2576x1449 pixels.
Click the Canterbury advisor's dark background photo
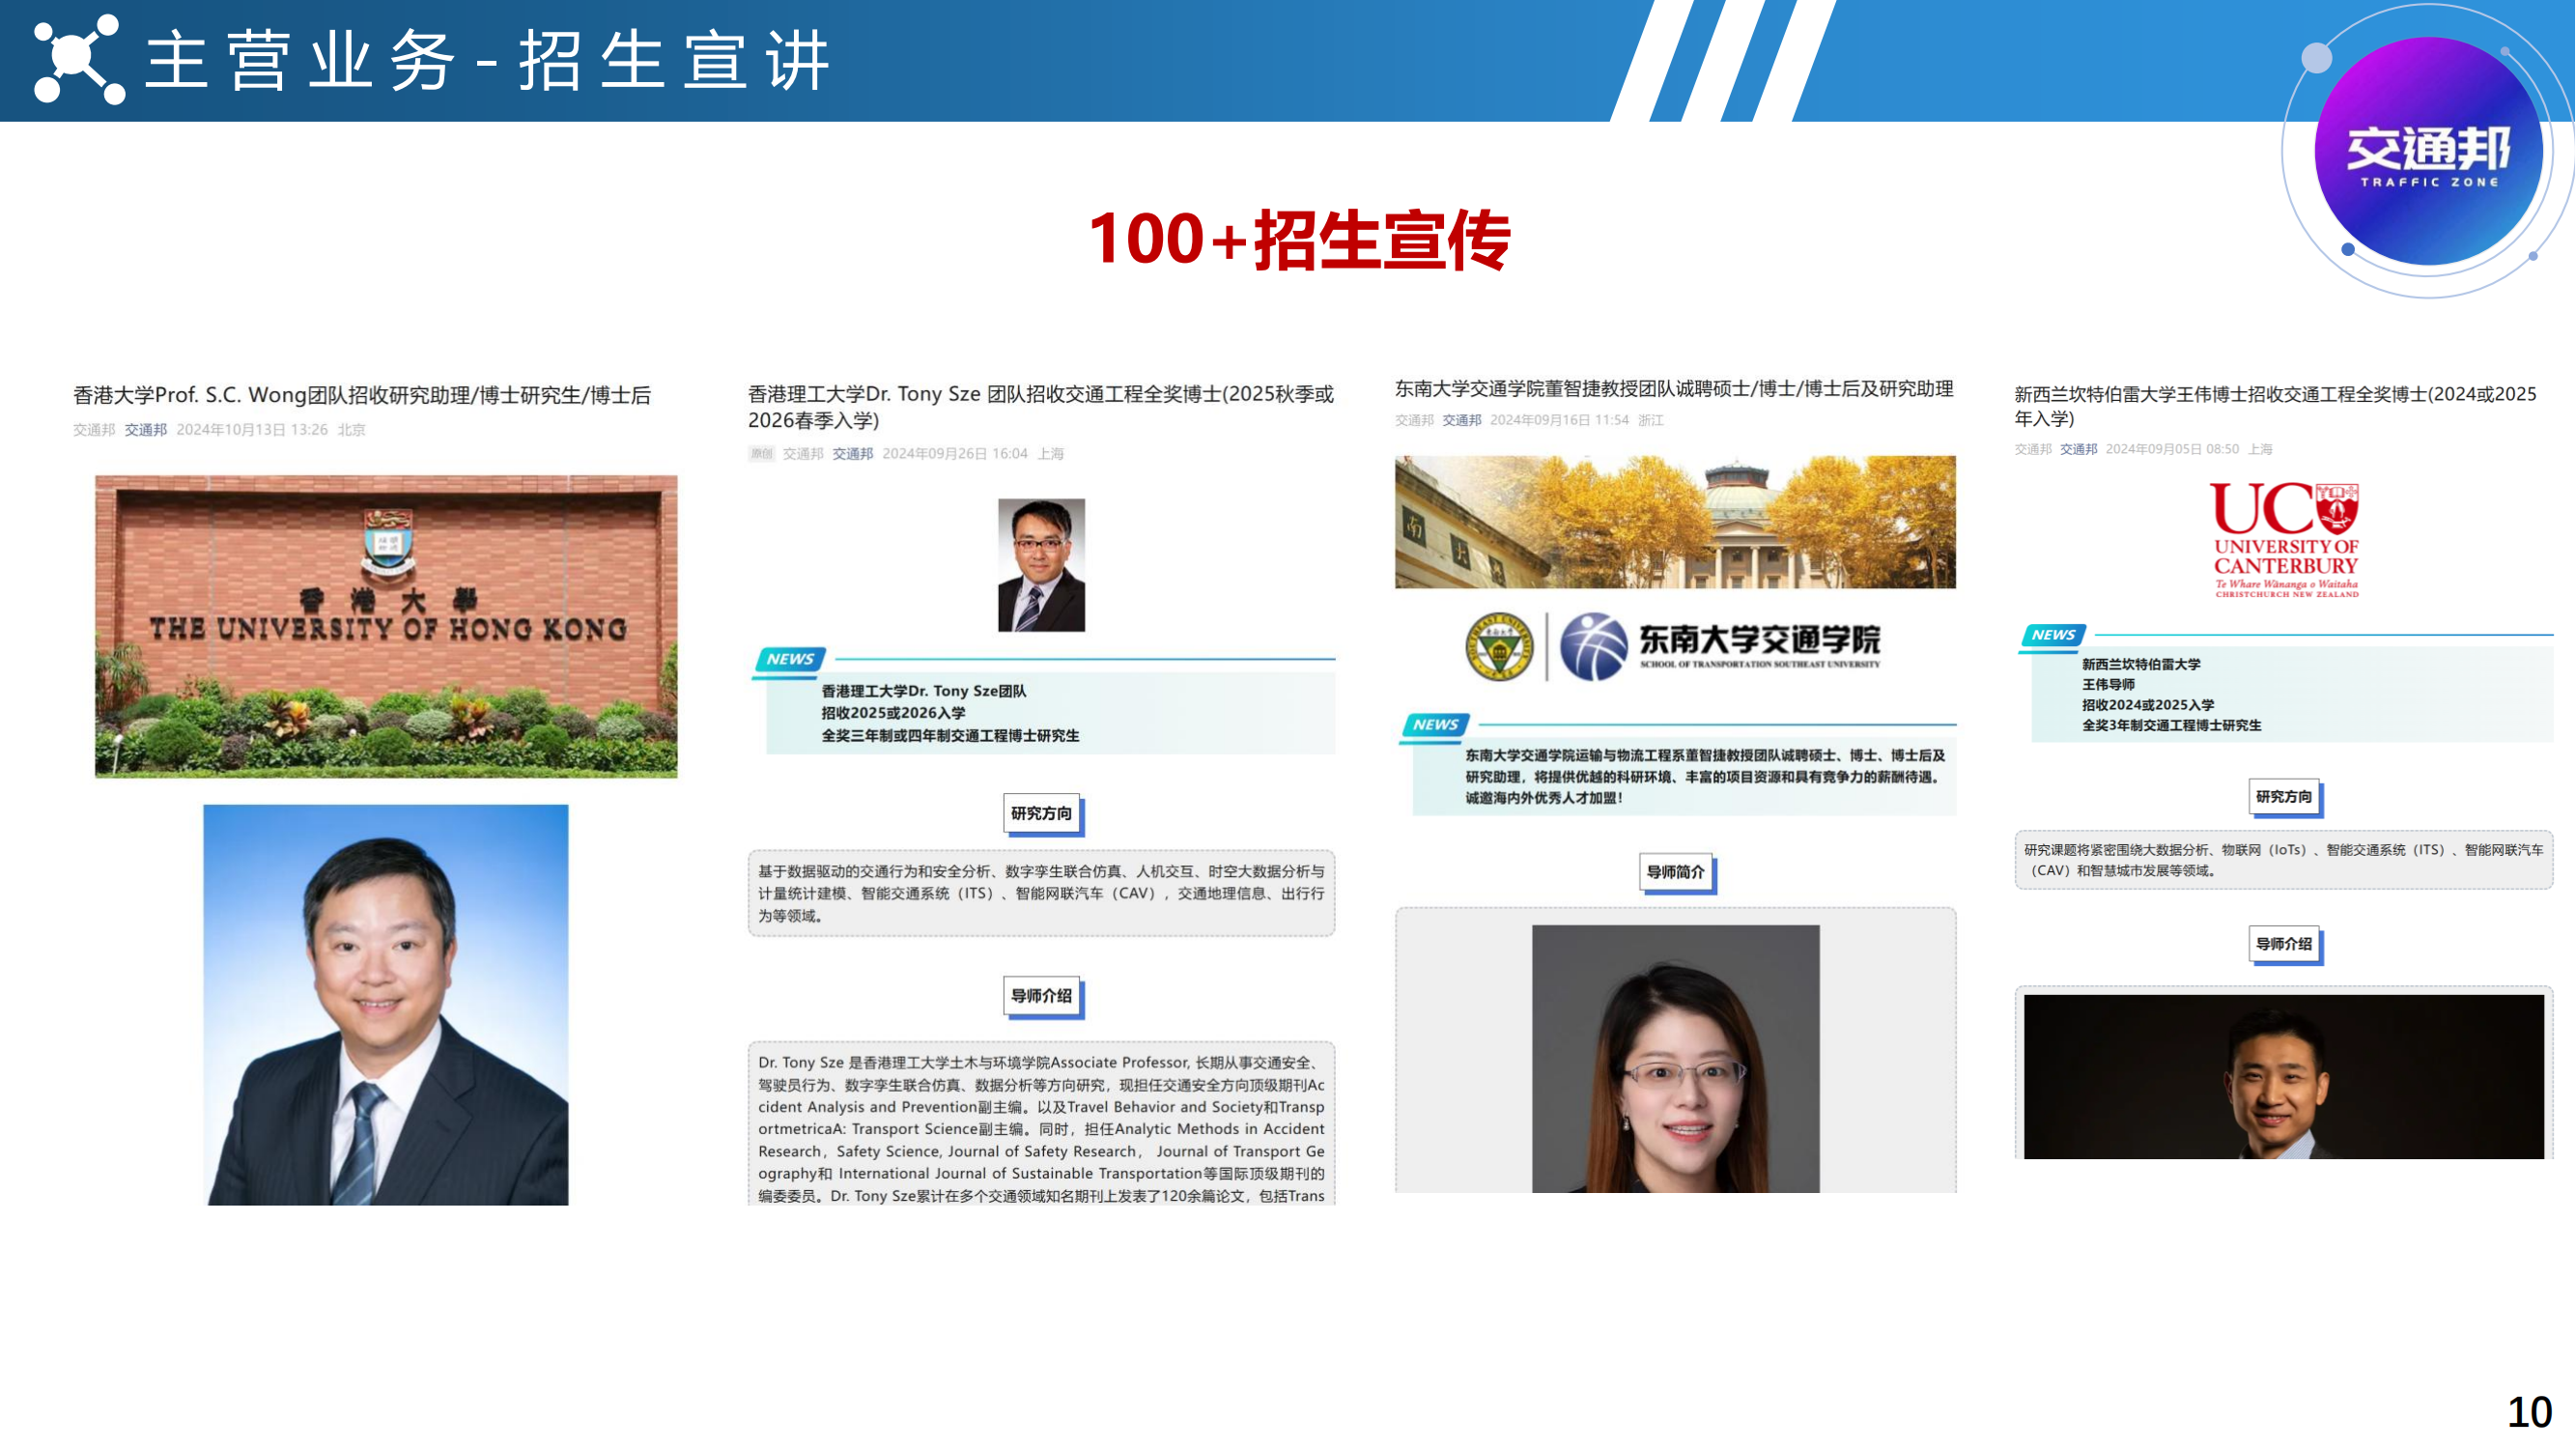click(x=2284, y=1077)
